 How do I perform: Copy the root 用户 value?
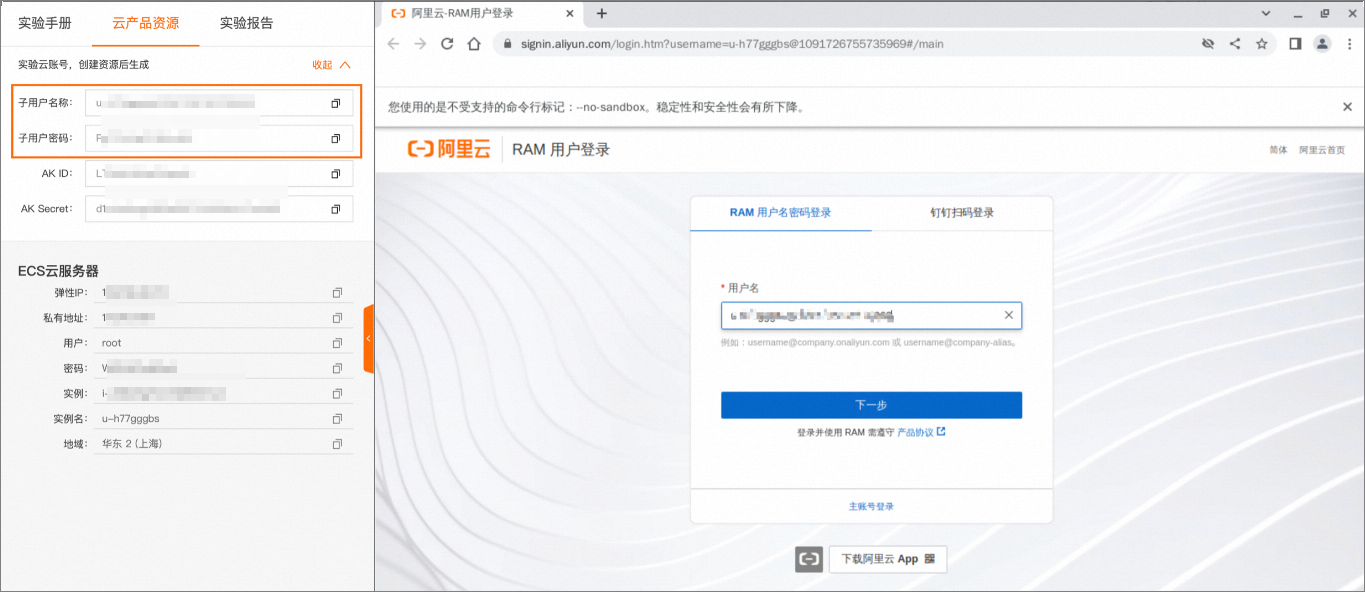[337, 343]
